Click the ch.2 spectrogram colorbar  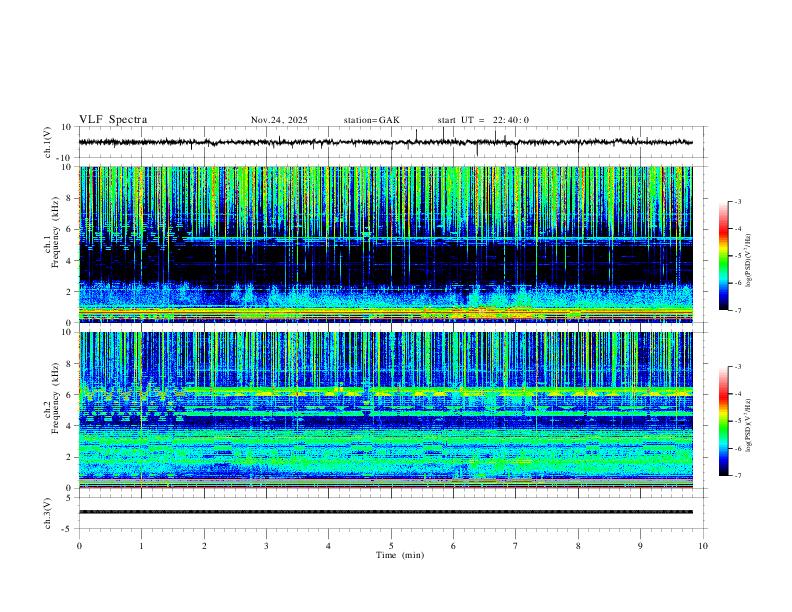click(x=723, y=421)
